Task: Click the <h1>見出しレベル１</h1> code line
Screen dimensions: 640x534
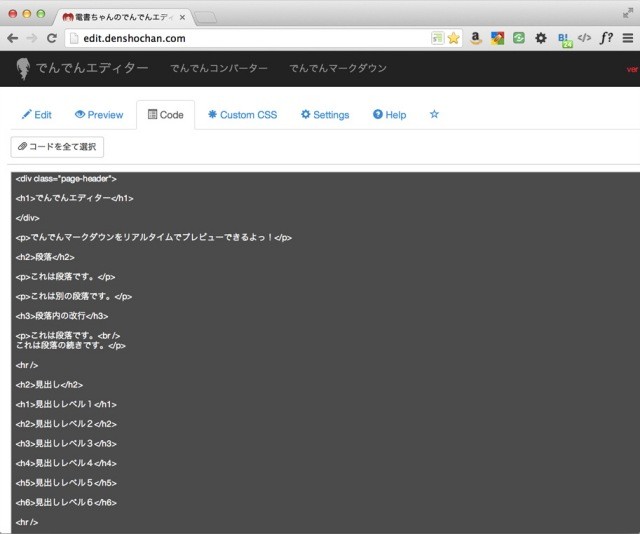Action: pos(66,404)
